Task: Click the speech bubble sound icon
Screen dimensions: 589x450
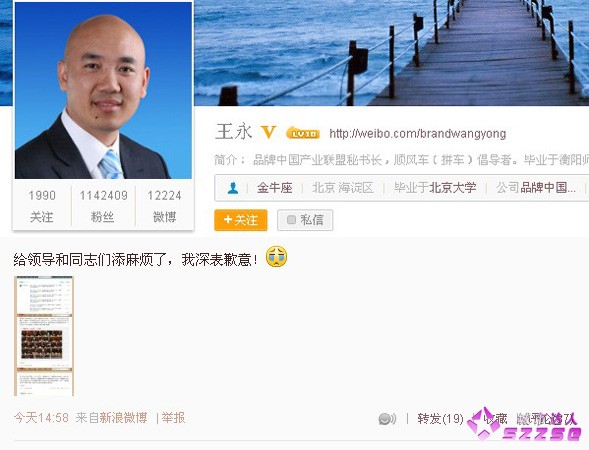Action: [x=387, y=418]
